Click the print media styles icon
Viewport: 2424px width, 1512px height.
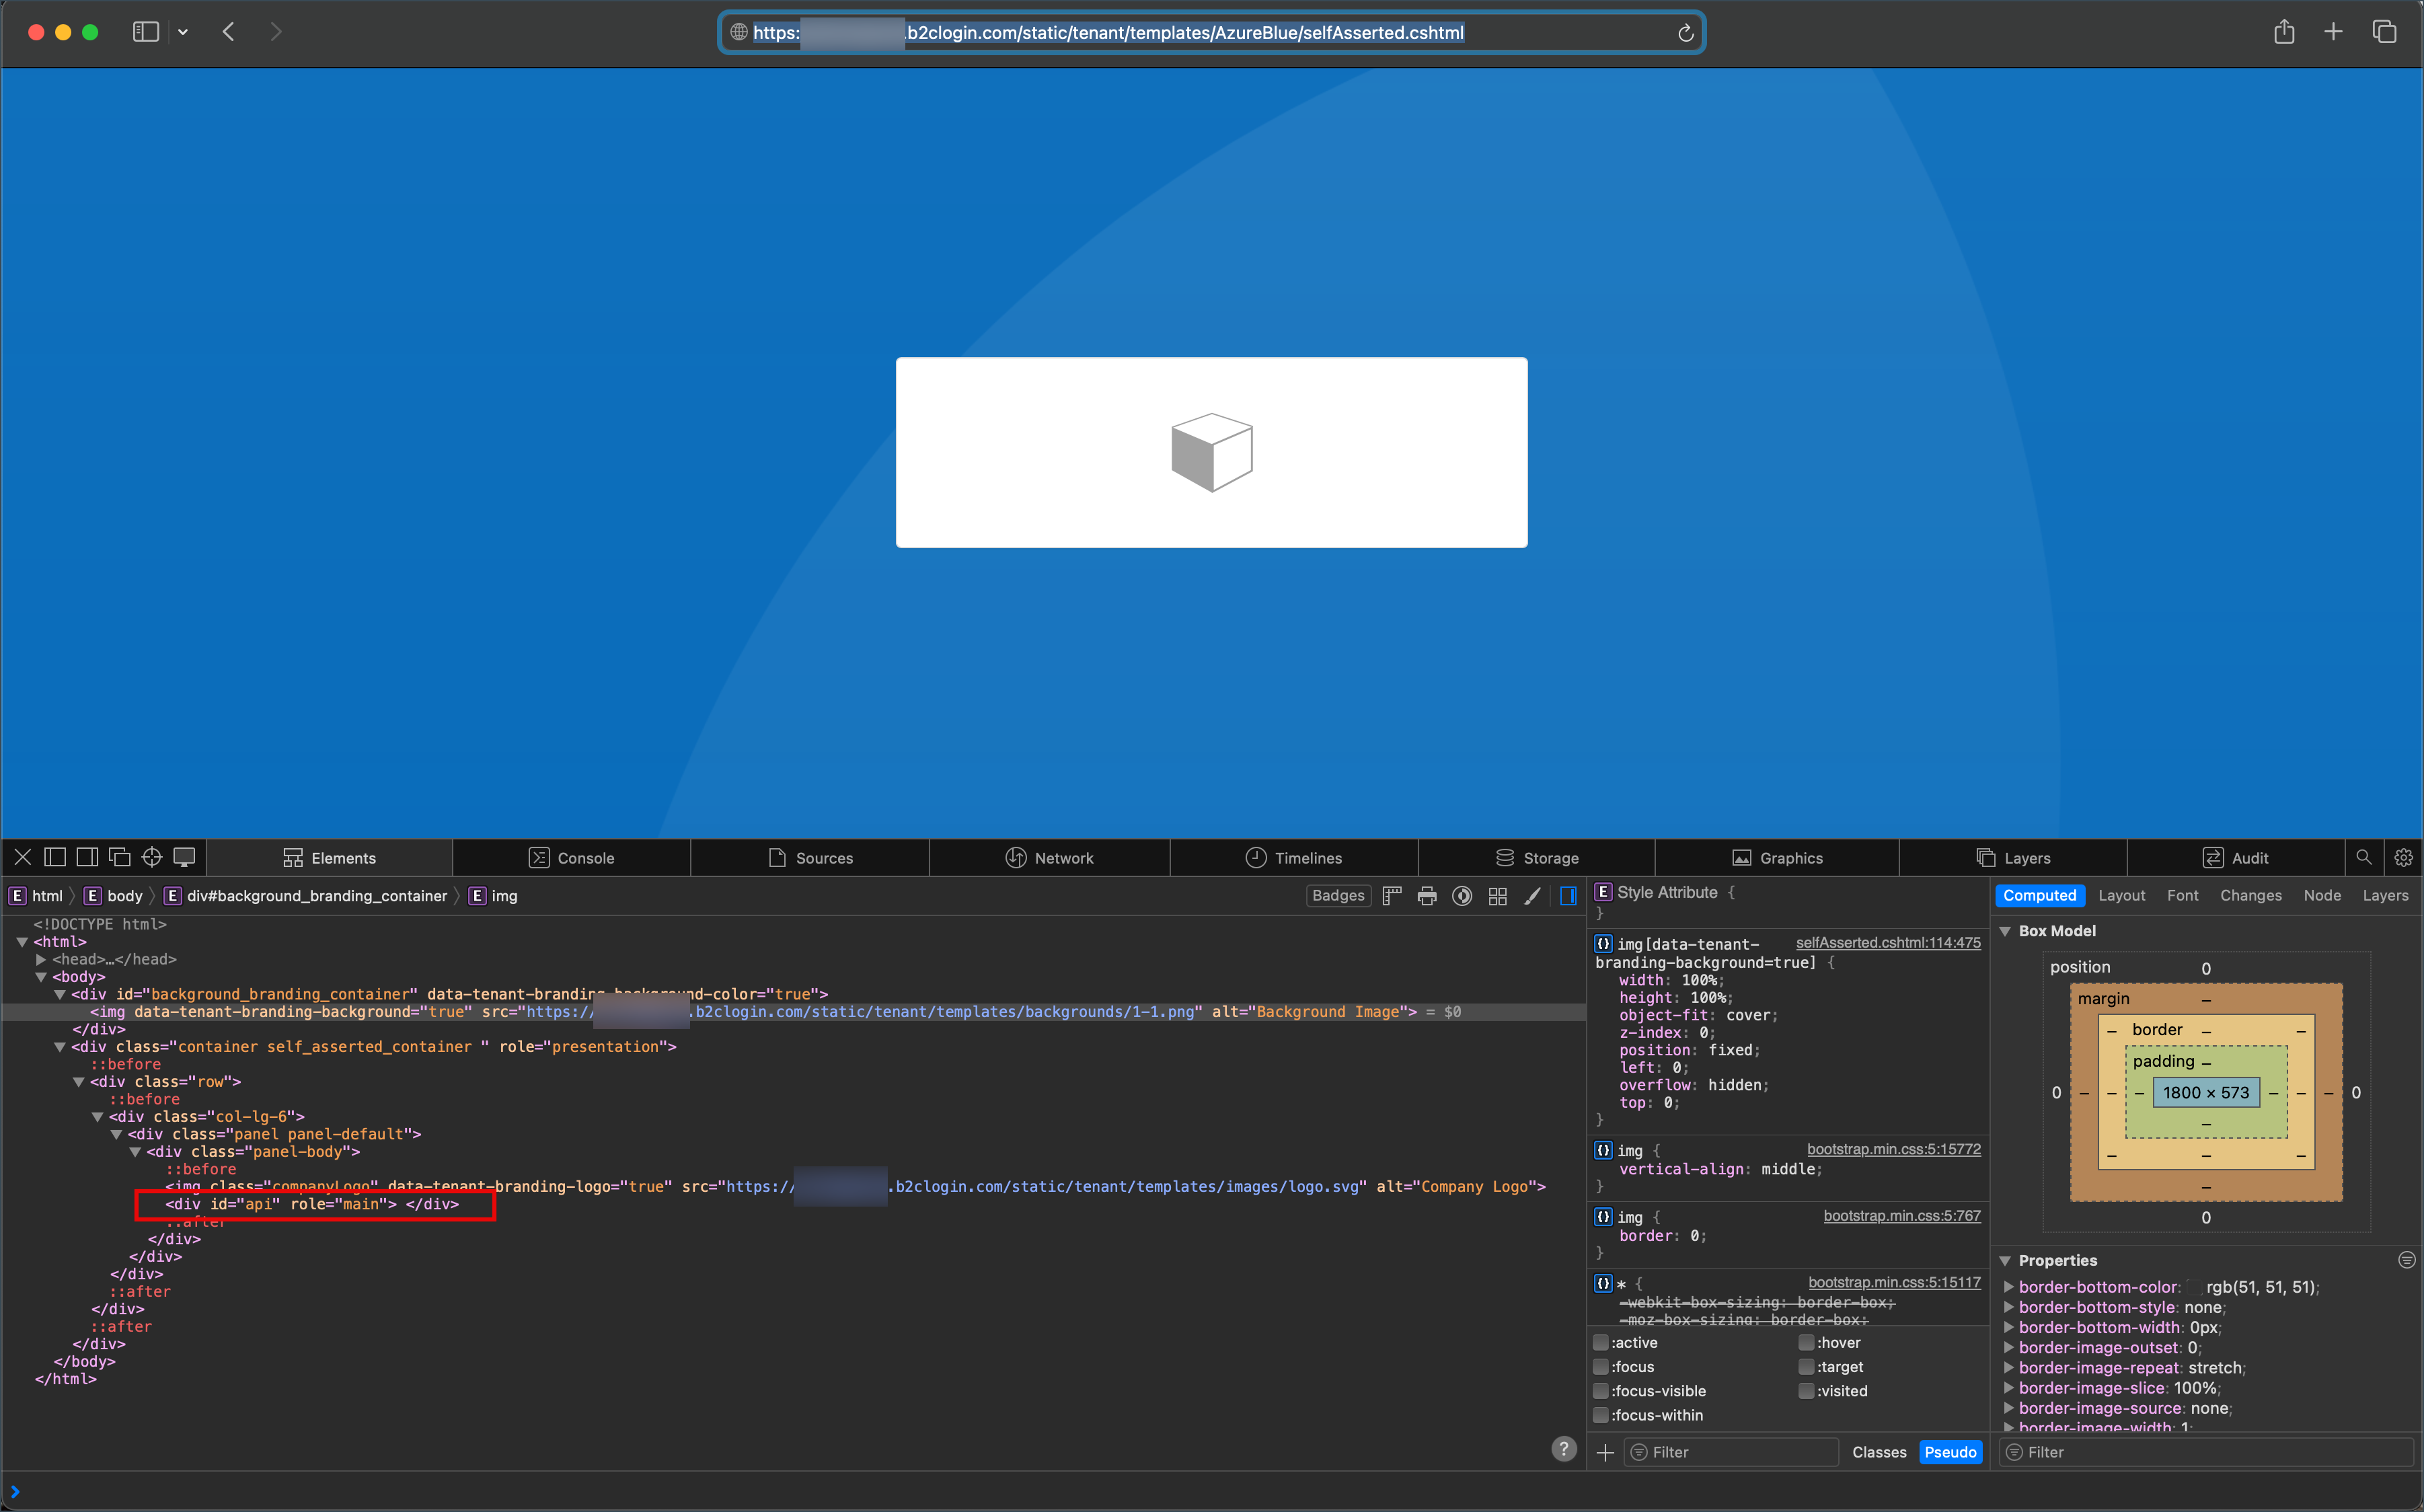[1427, 896]
